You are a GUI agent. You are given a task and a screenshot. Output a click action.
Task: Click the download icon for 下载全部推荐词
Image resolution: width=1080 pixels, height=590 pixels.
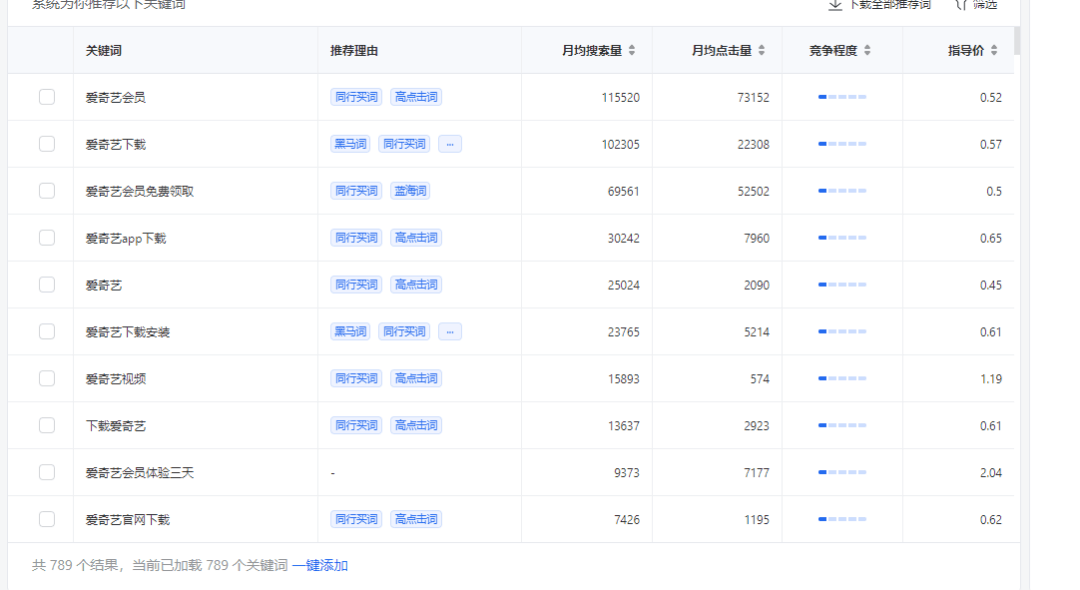pyautogui.click(x=835, y=5)
